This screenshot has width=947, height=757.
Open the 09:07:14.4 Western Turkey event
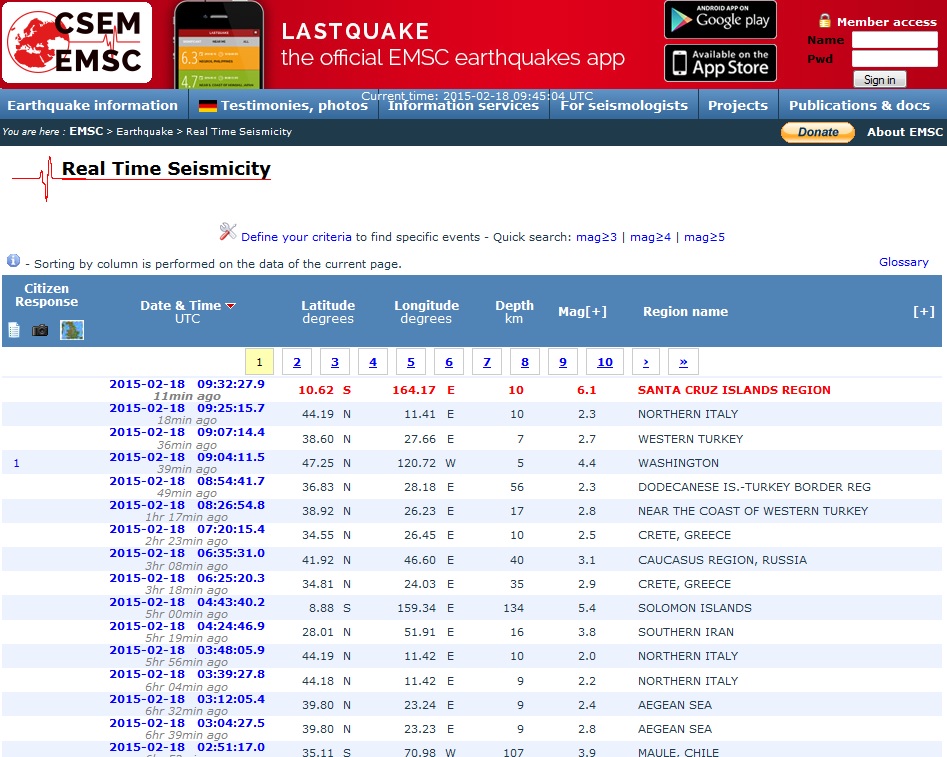(187, 432)
